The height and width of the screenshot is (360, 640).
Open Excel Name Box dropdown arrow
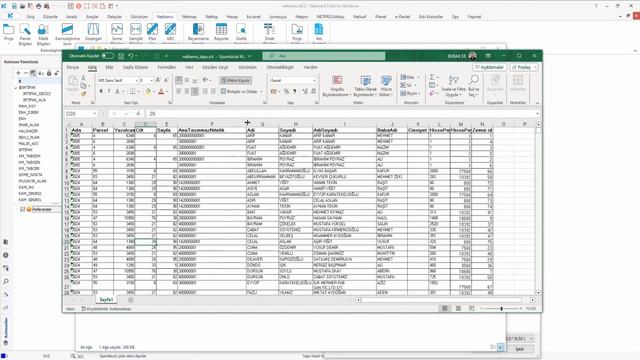(x=94, y=113)
